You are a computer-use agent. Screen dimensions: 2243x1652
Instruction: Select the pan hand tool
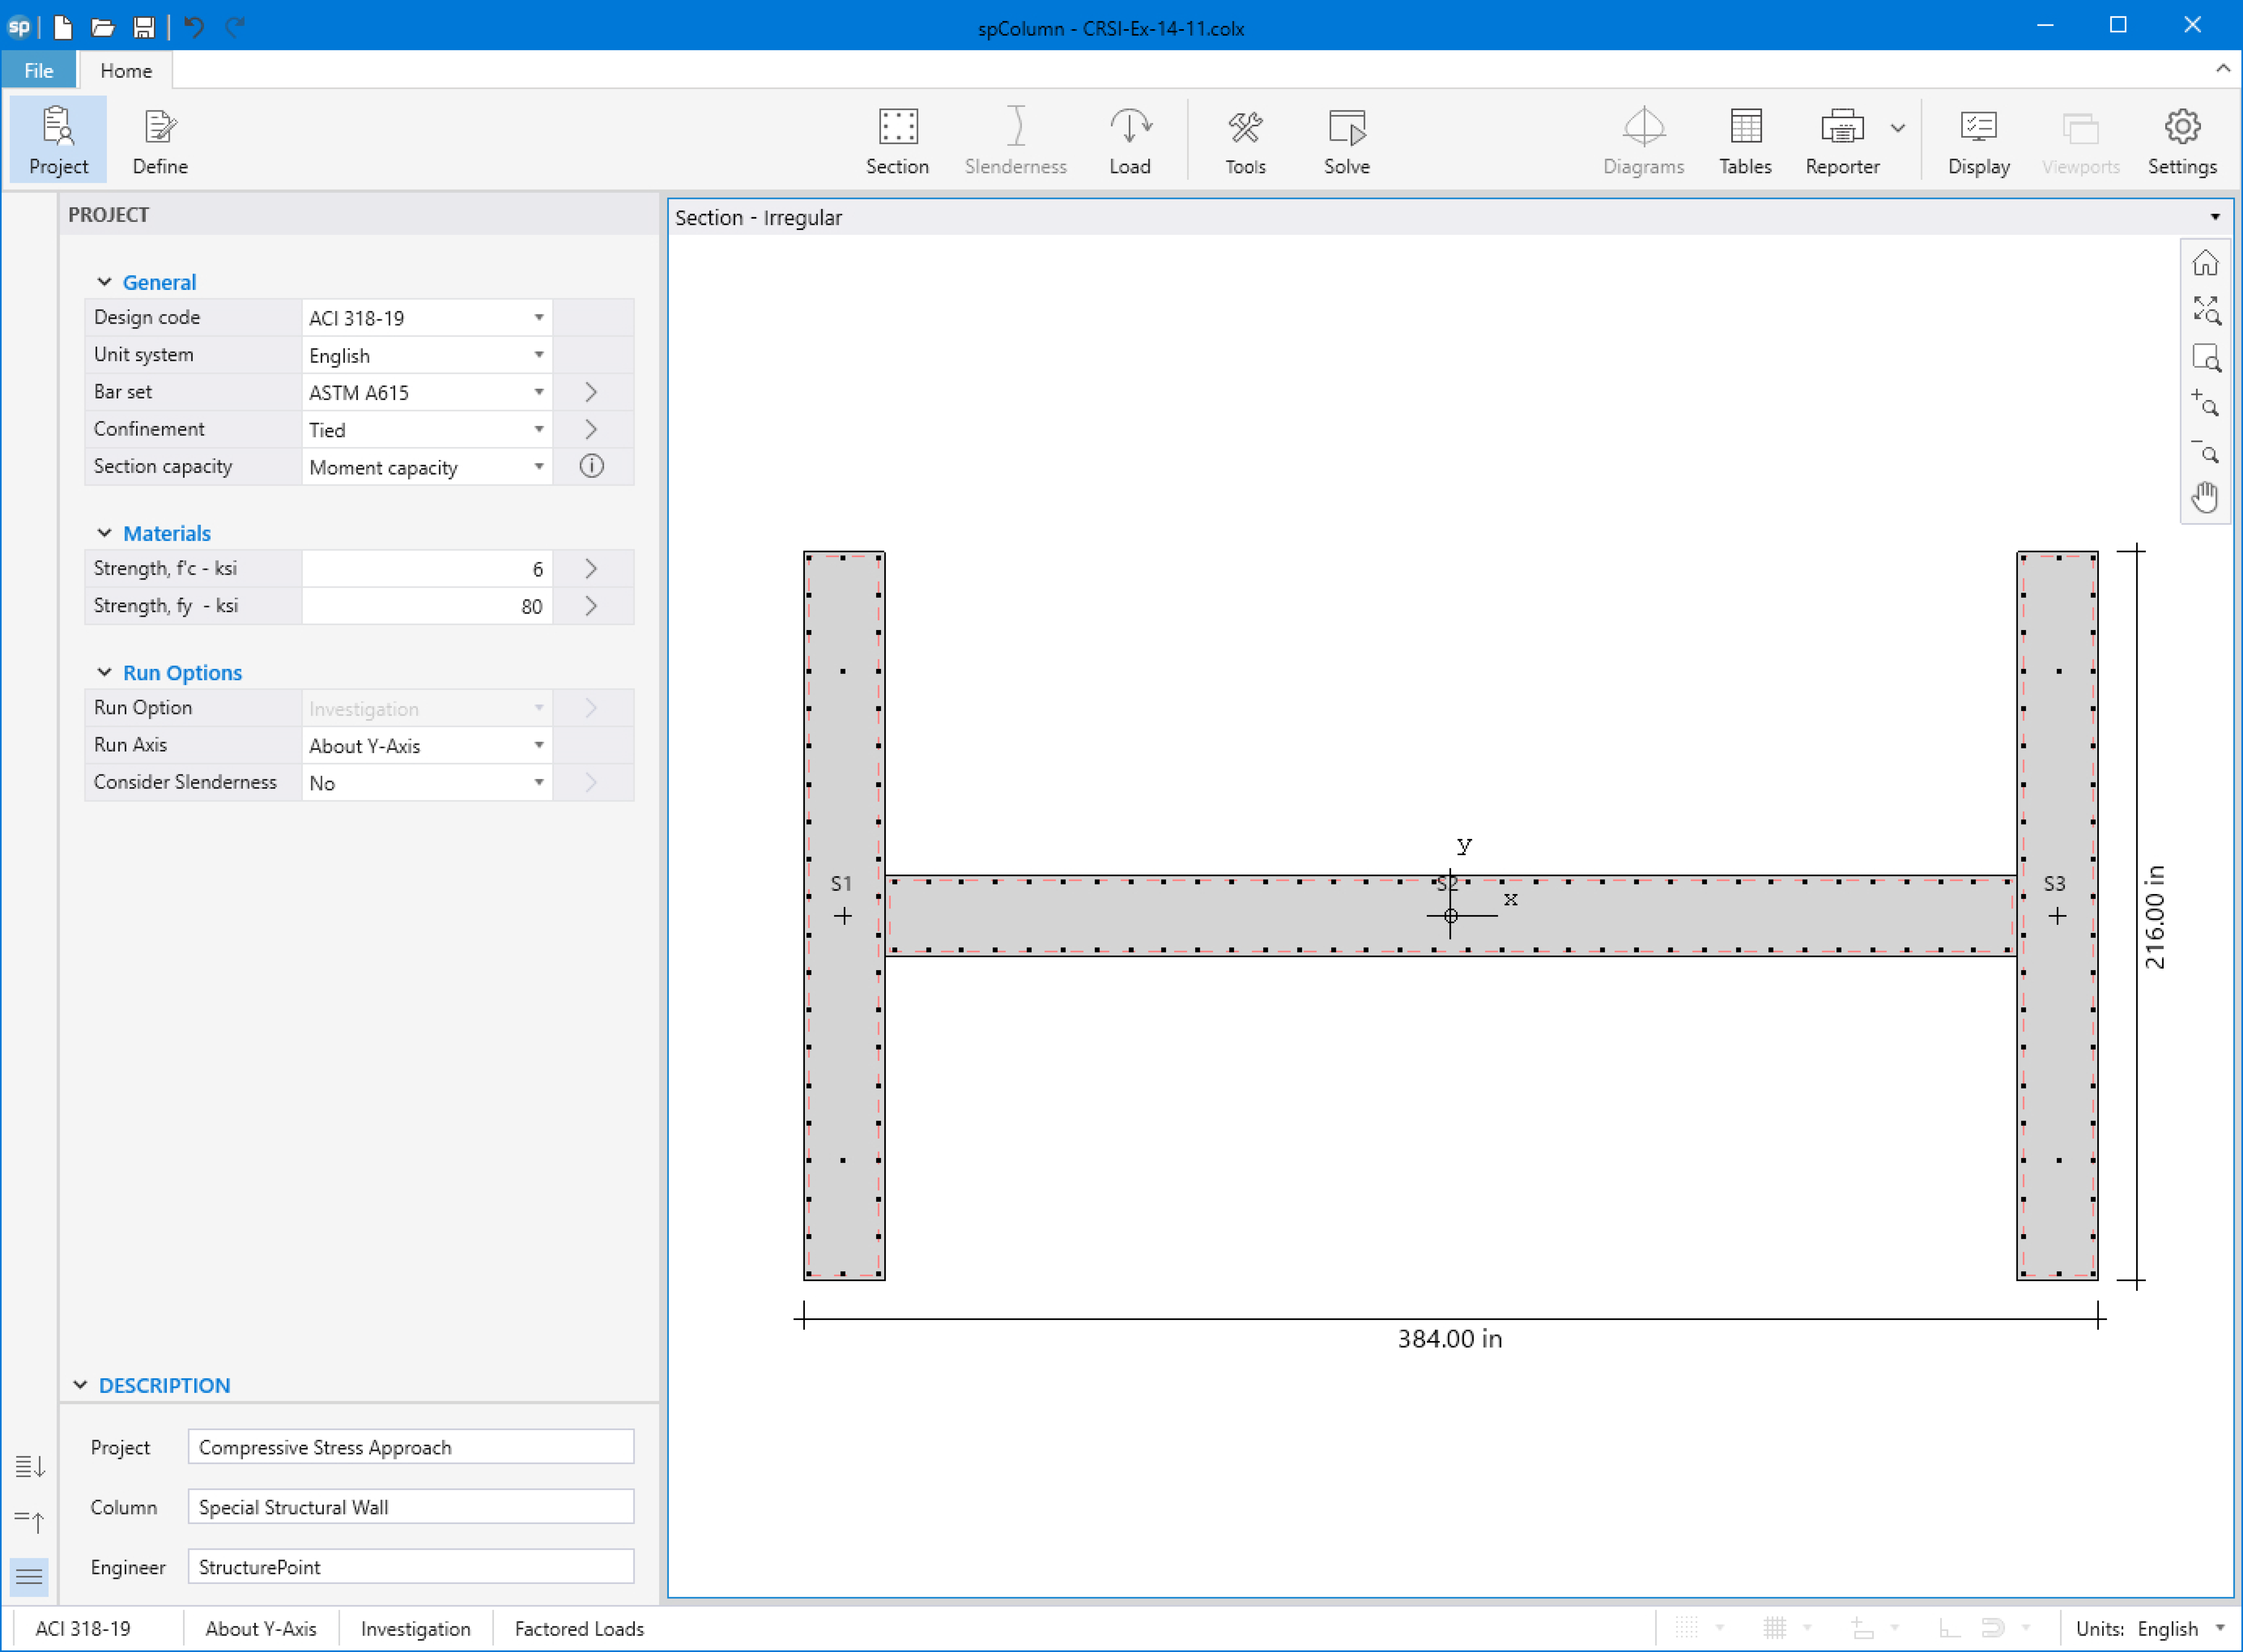pos(2205,497)
